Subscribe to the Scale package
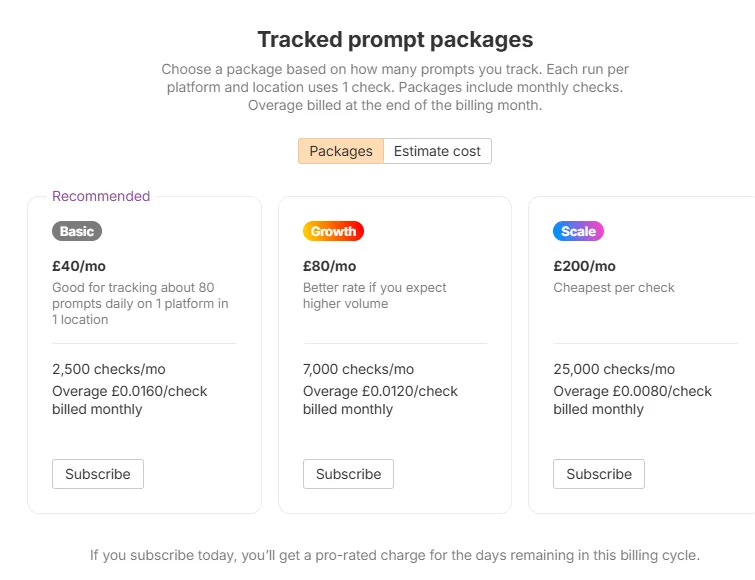This screenshot has width=755, height=580. pos(599,474)
